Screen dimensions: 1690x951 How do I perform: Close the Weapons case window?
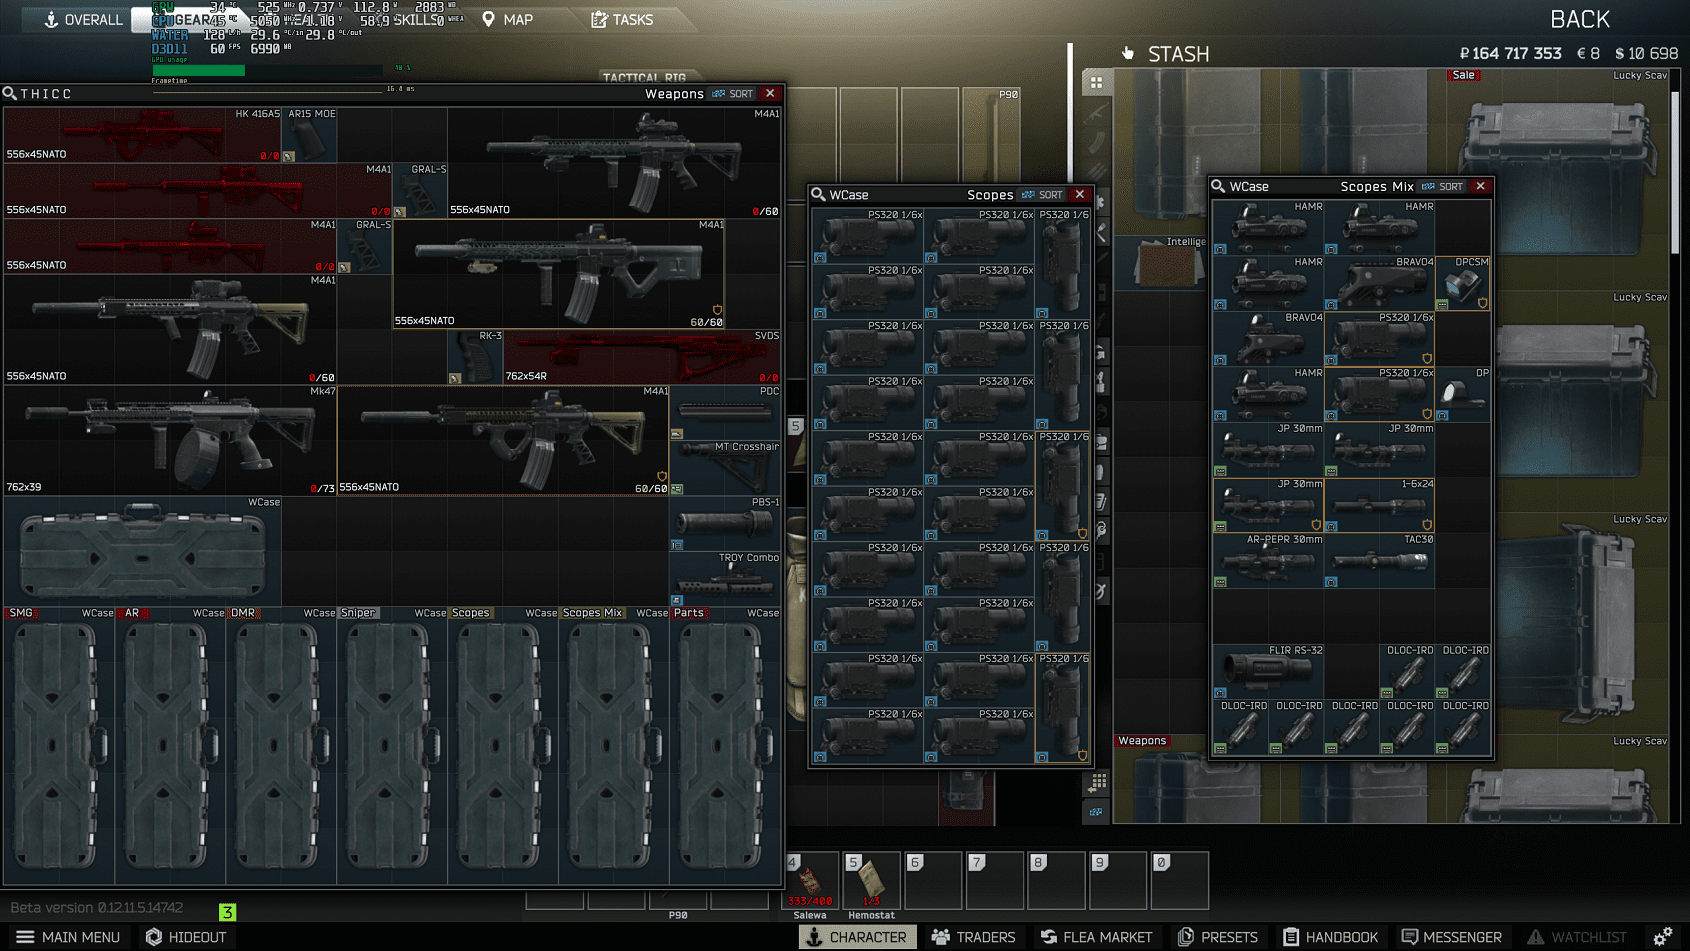pos(770,94)
